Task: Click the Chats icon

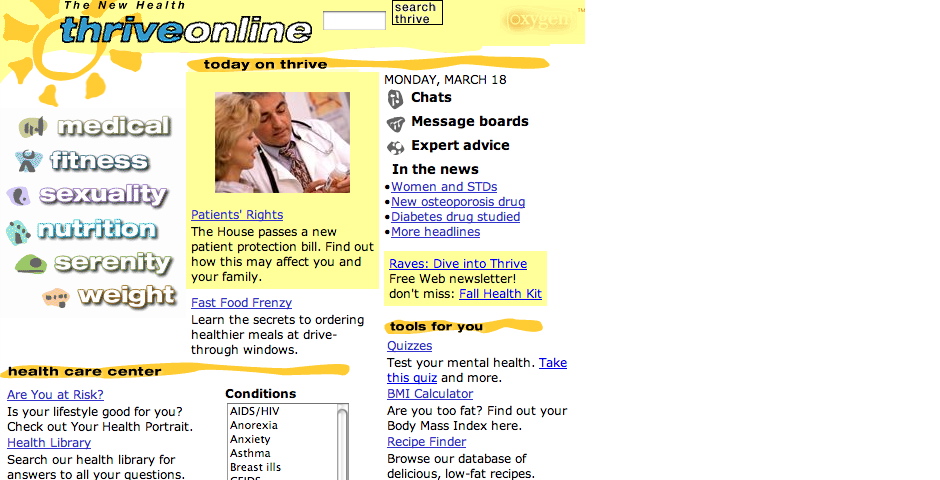Action: click(395, 98)
